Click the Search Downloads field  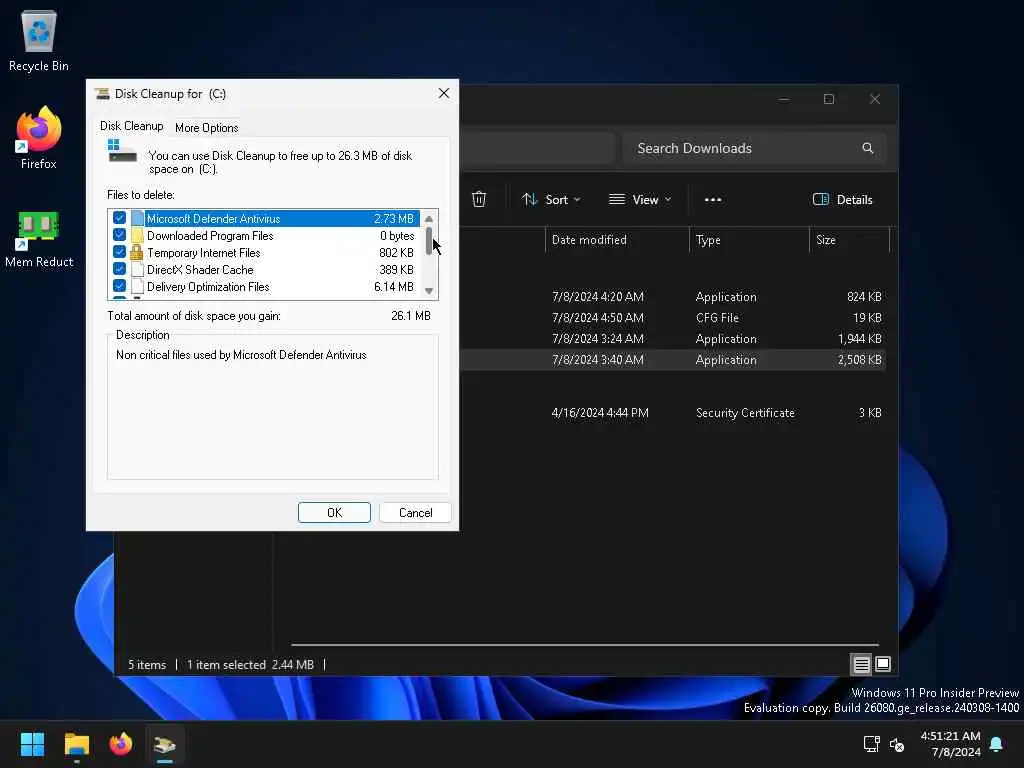pyautogui.click(x=754, y=148)
